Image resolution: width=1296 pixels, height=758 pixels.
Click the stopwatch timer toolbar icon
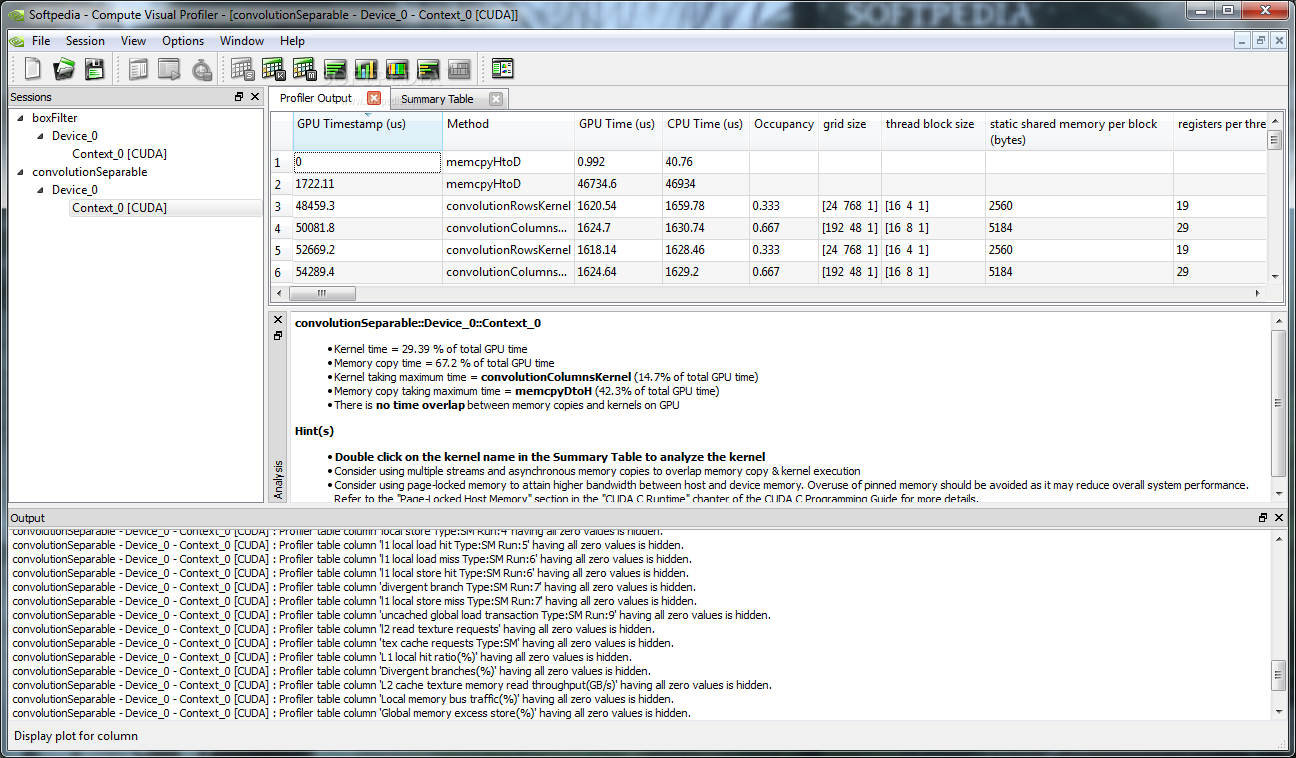(202, 69)
